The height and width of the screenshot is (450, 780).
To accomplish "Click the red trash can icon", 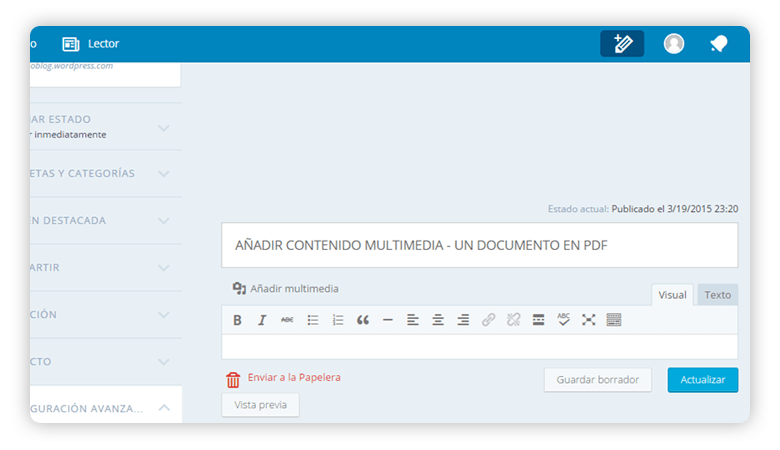I will [233, 379].
